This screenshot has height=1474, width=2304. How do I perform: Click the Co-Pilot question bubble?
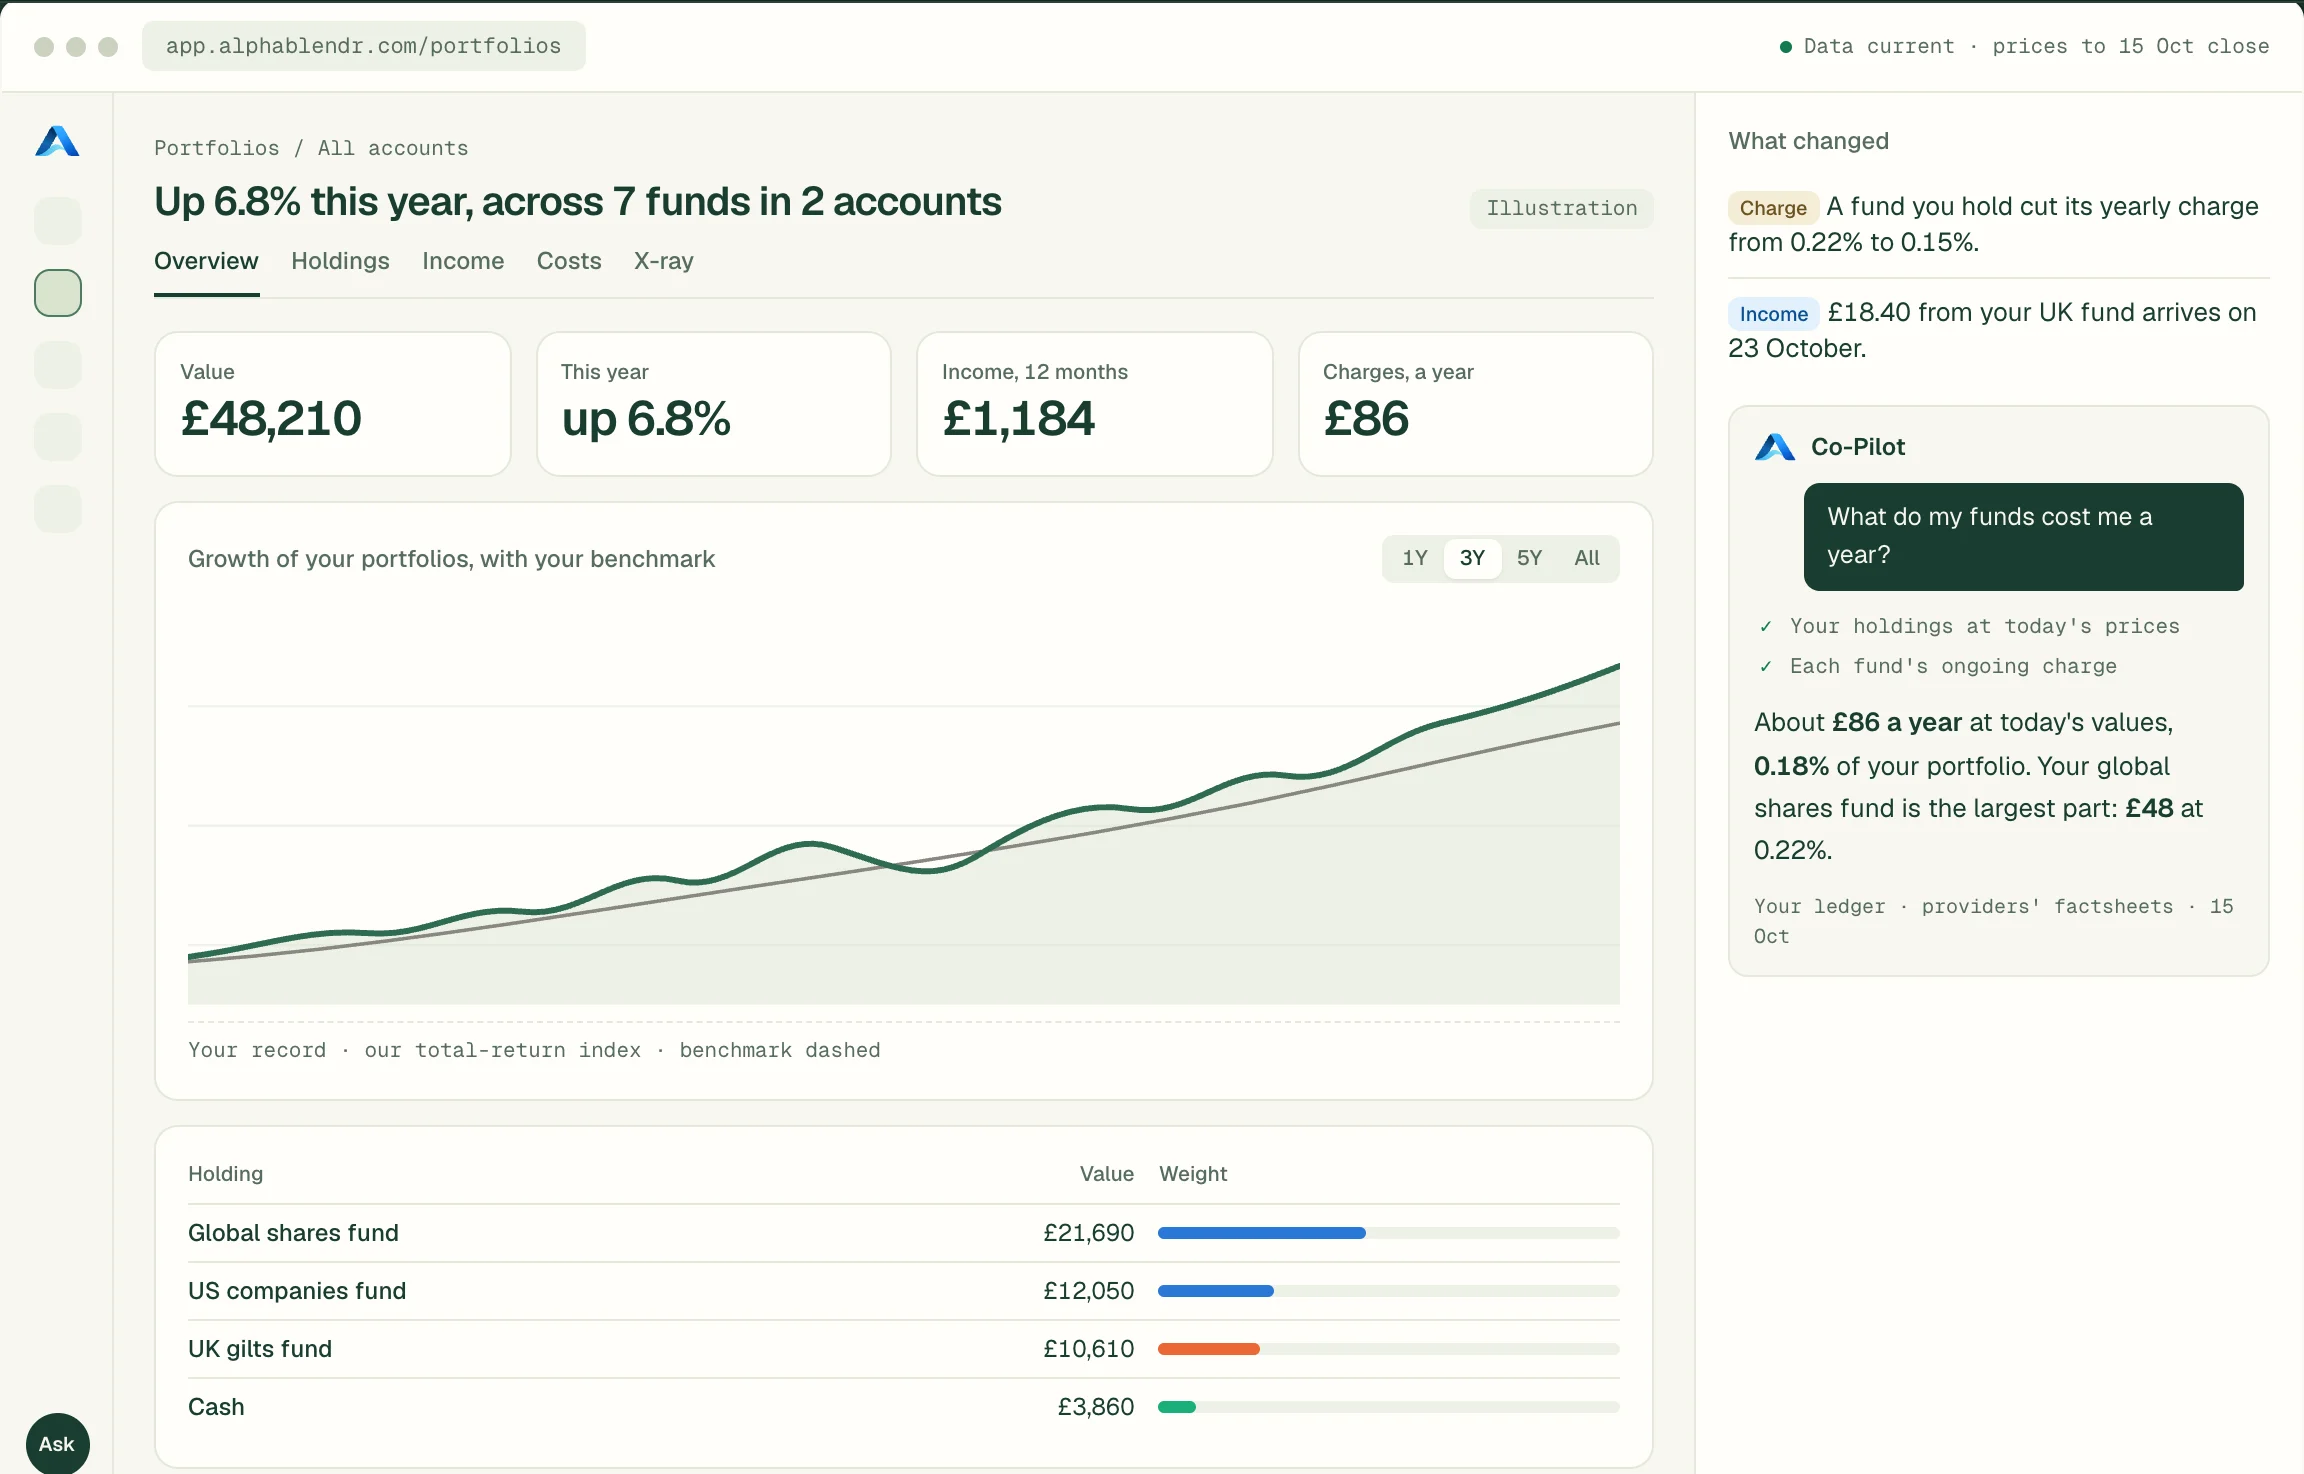click(x=2023, y=537)
